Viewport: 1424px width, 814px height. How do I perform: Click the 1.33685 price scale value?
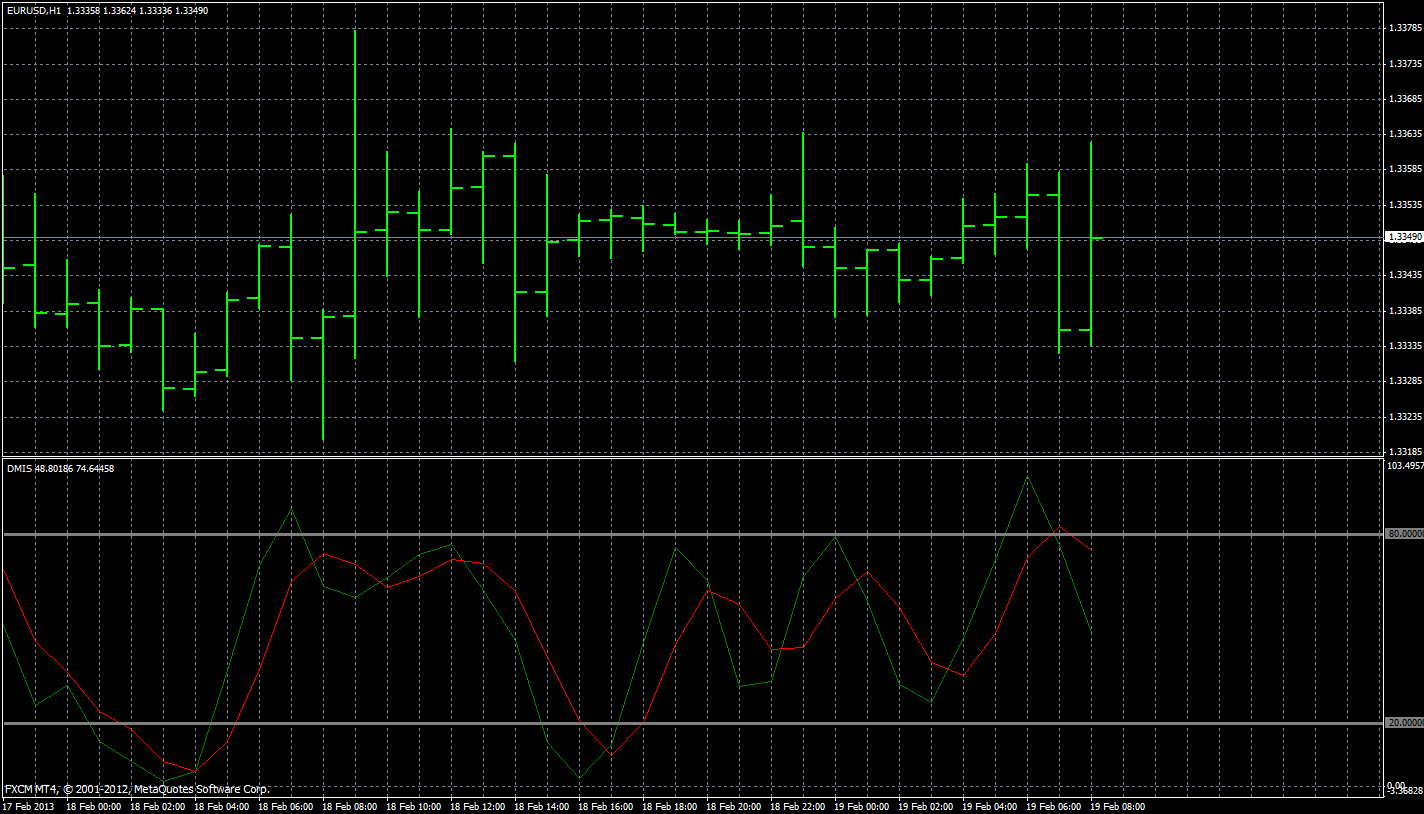pyautogui.click(x=1406, y=98)
